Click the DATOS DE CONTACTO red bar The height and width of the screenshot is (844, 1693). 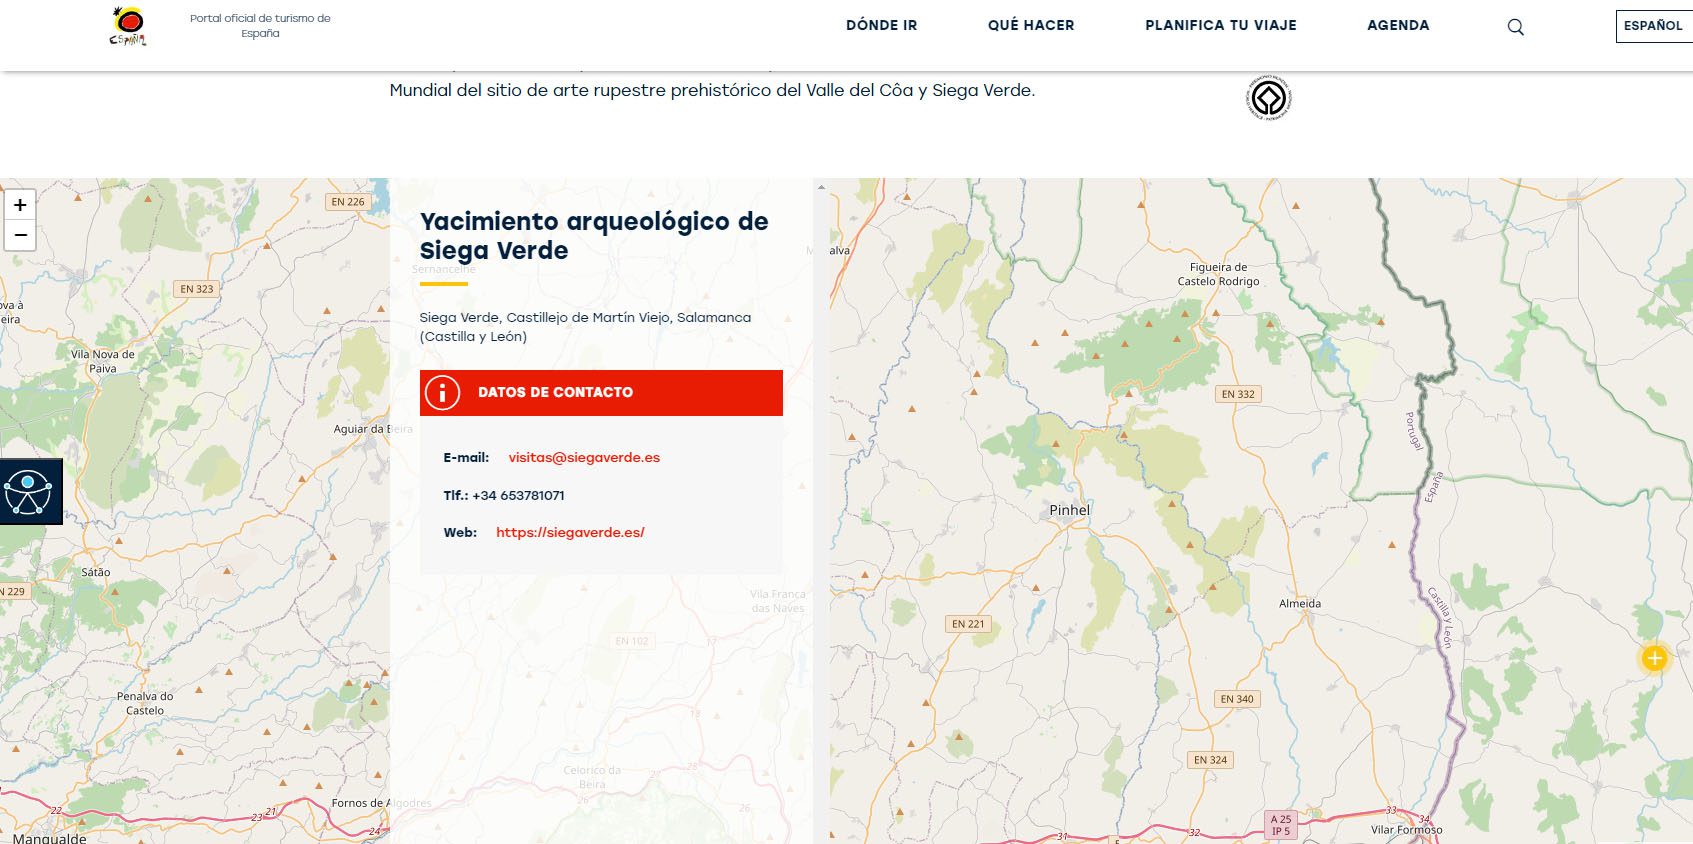[x=601, y=393]
